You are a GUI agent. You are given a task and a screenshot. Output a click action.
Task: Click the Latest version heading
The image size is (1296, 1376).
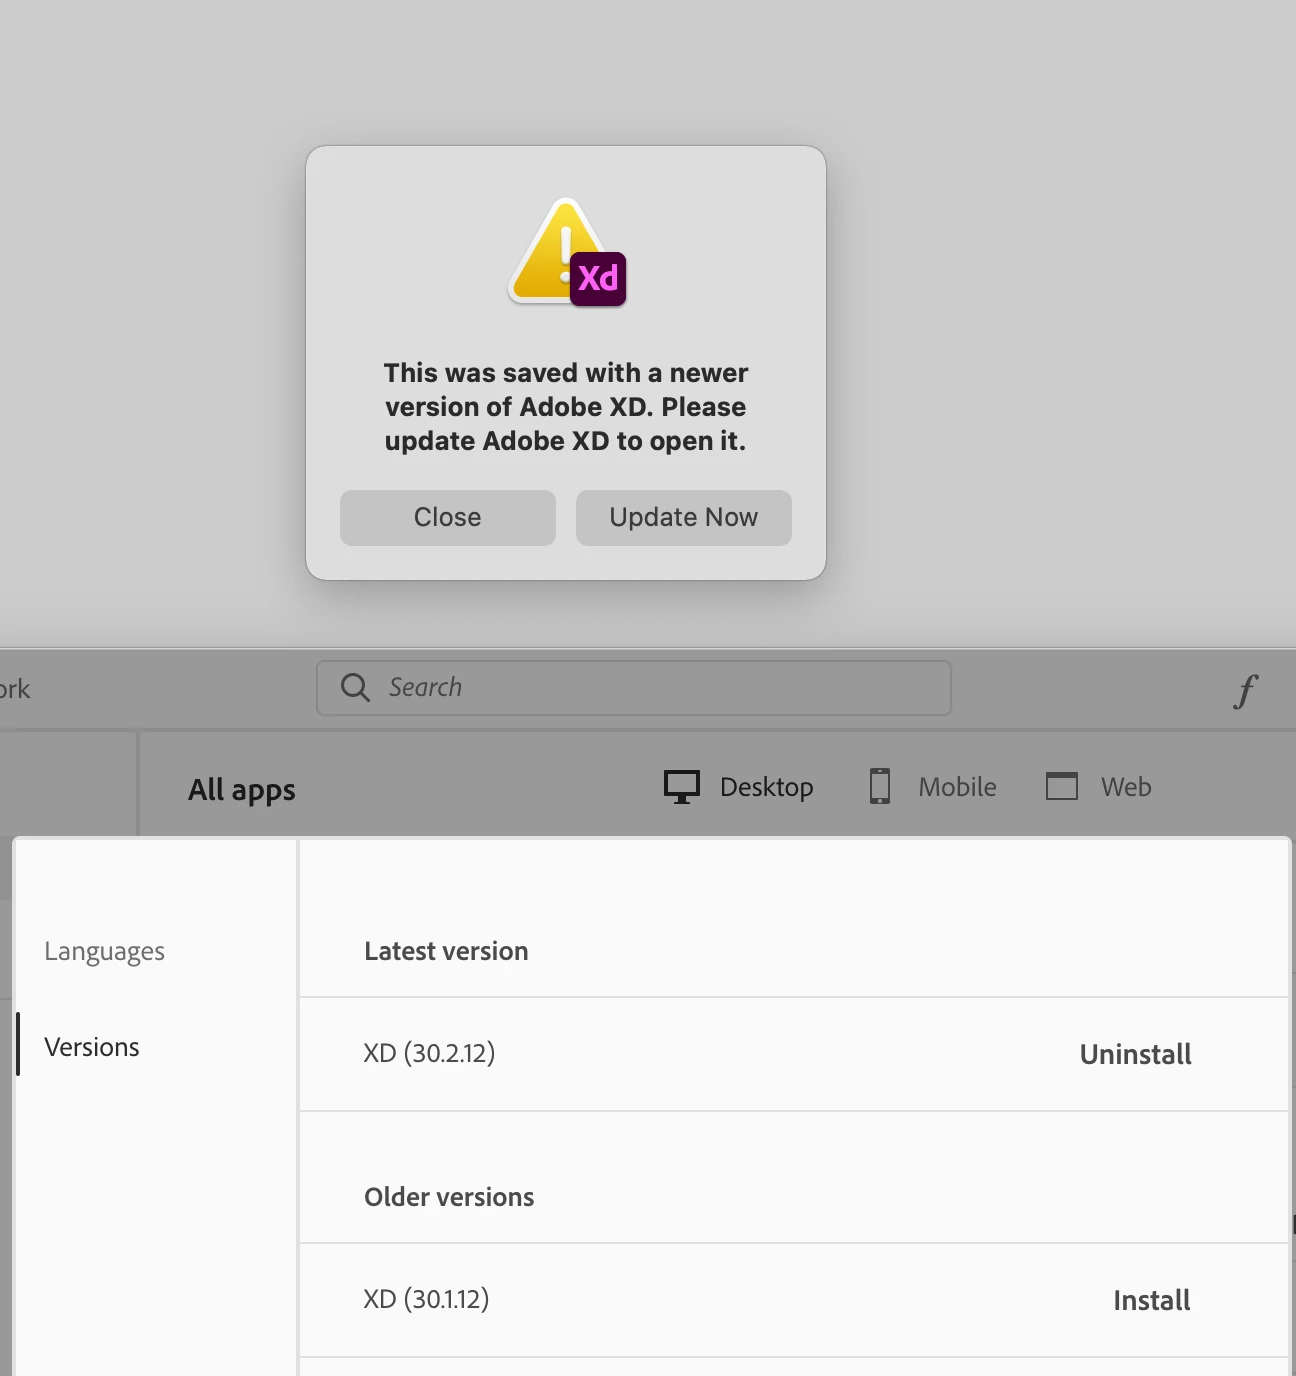[446, 951]
